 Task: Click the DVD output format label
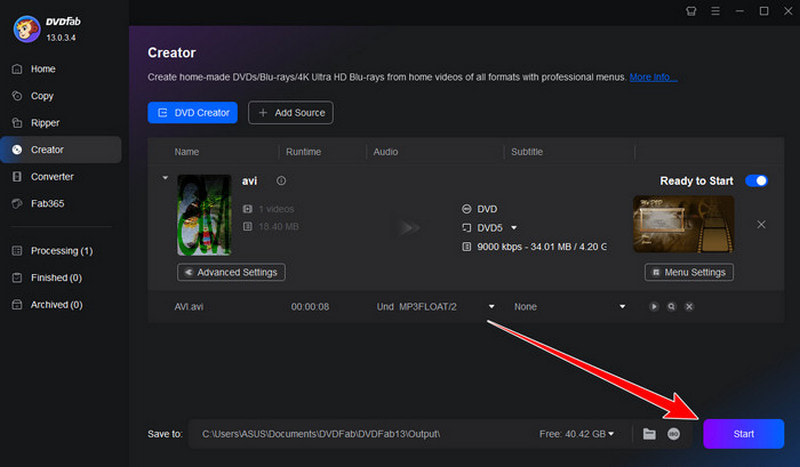click(x=487, y=209)
